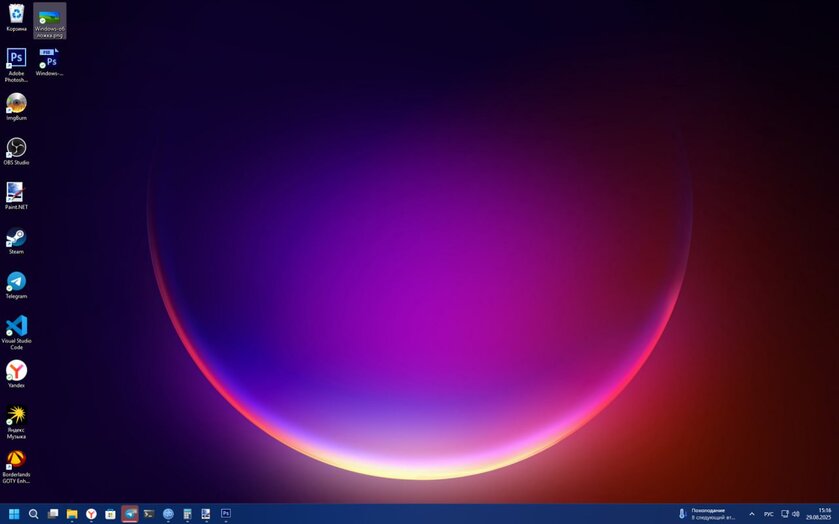The width and height of the screenshot is (839, 524).
Task: Open the Windows Start menu
Action: 14,514
